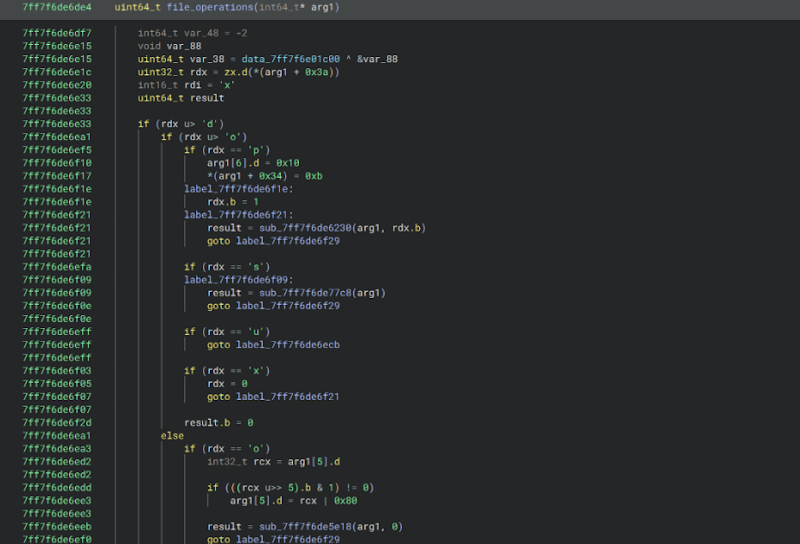The height and width of the screenshot is (544, 800).
Task: Click the condition if (rdx == 'u')
Action: (x=227, y=332)
